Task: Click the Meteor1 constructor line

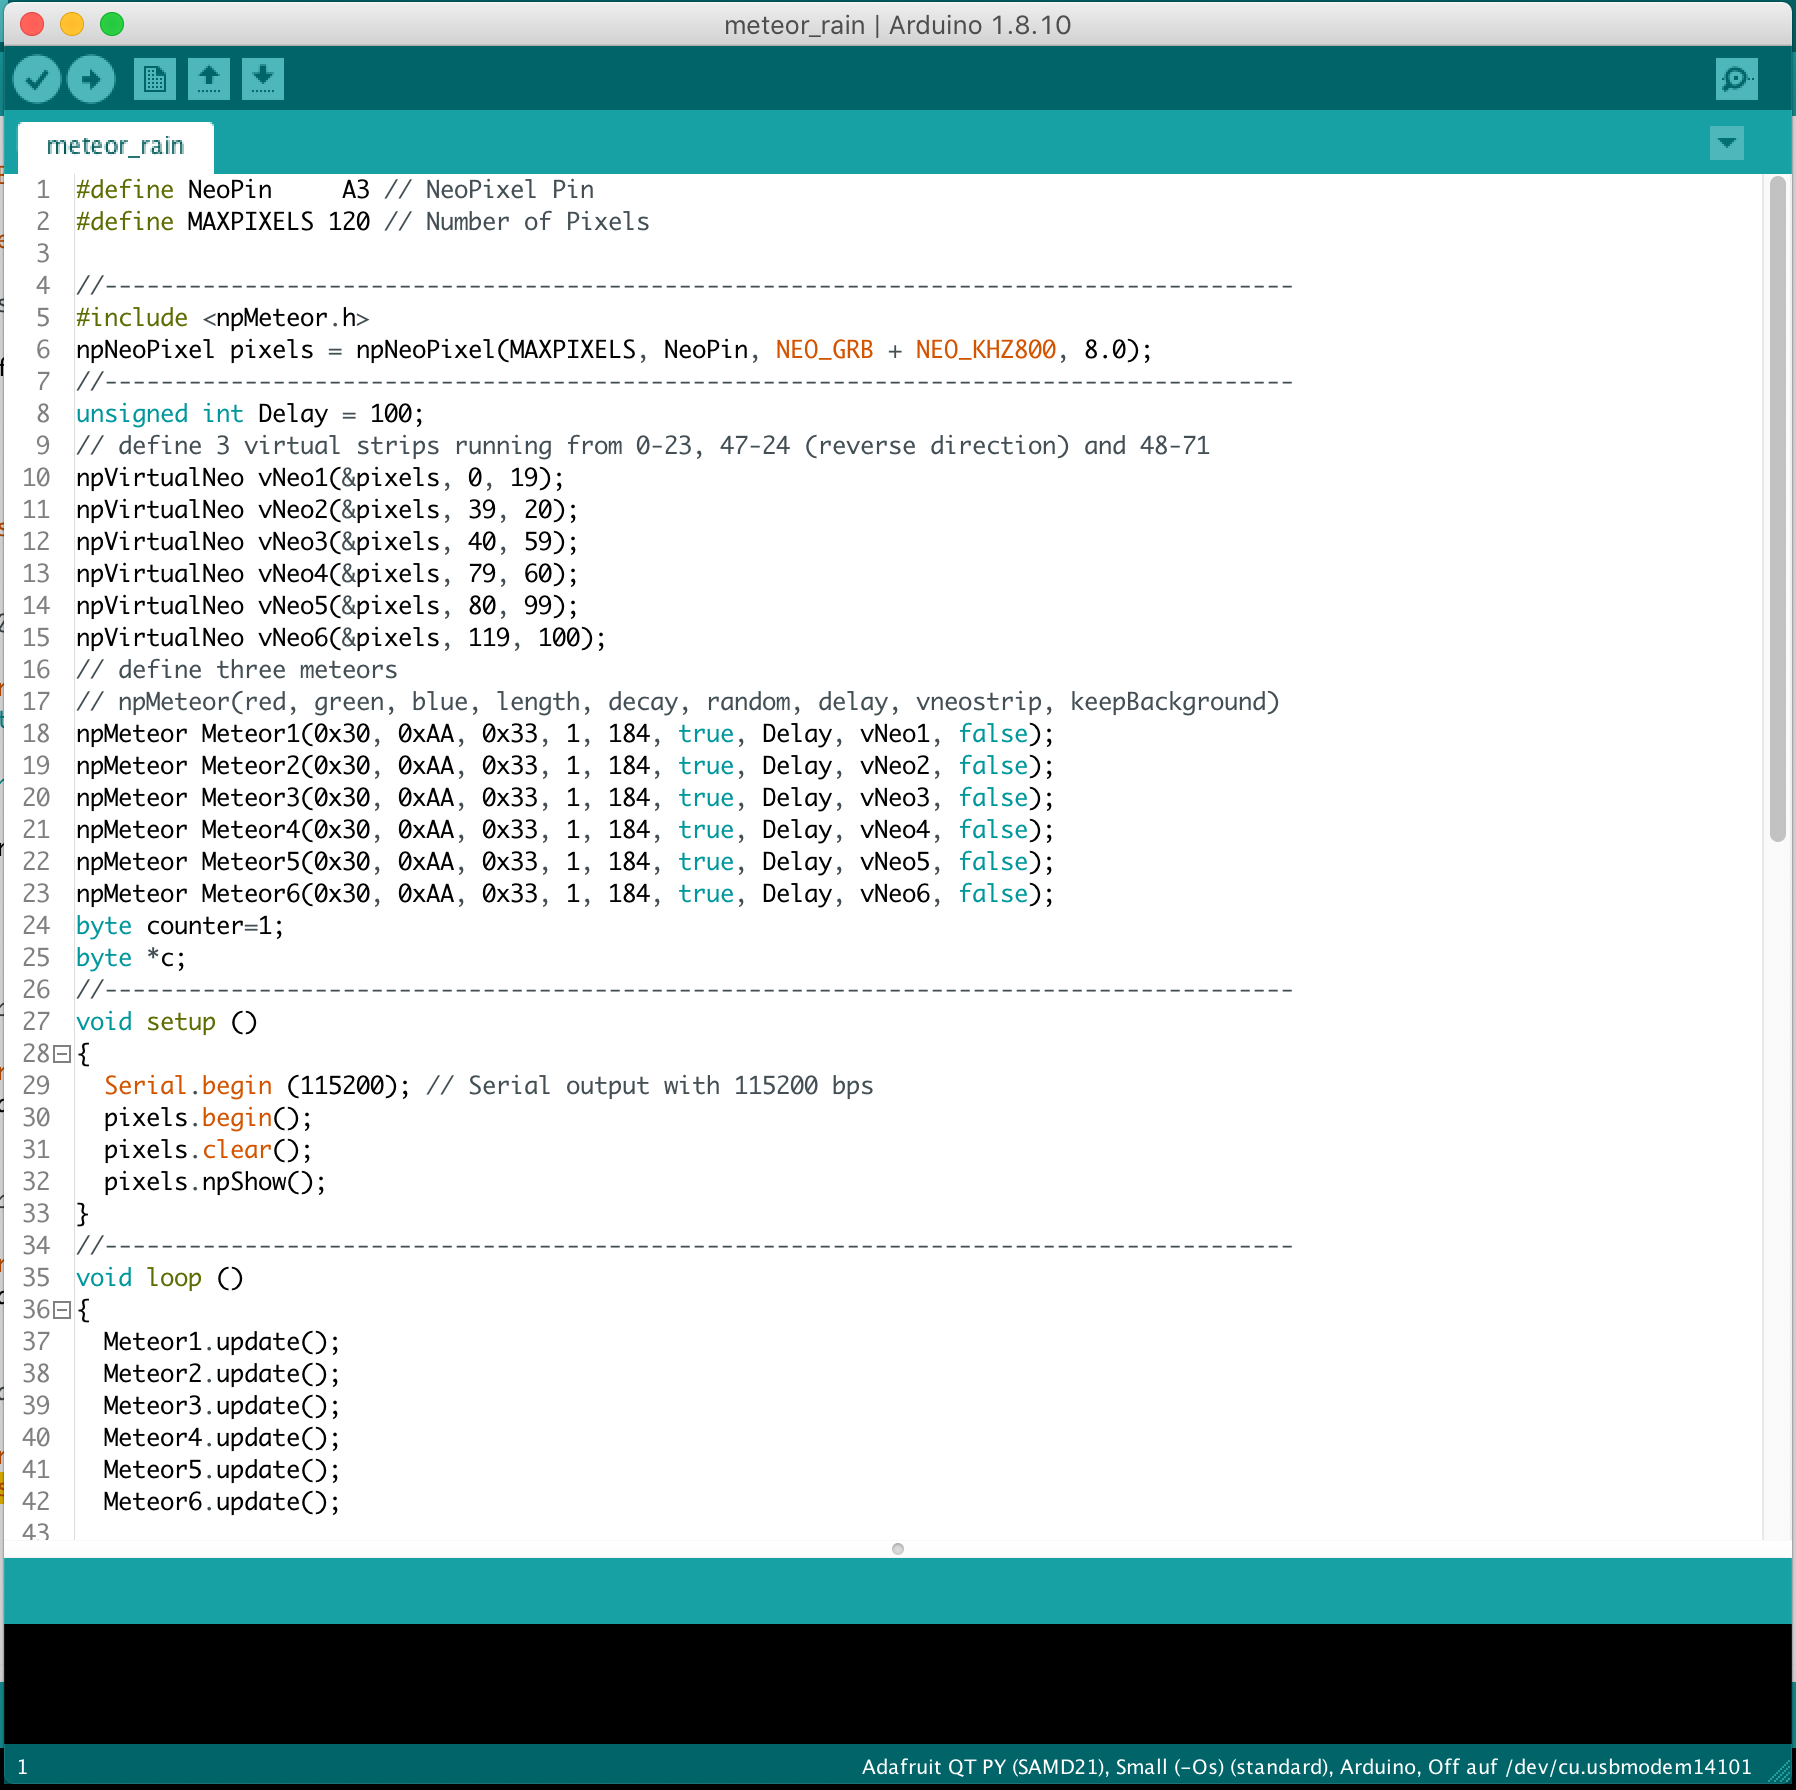Action: tap(565, 734)
